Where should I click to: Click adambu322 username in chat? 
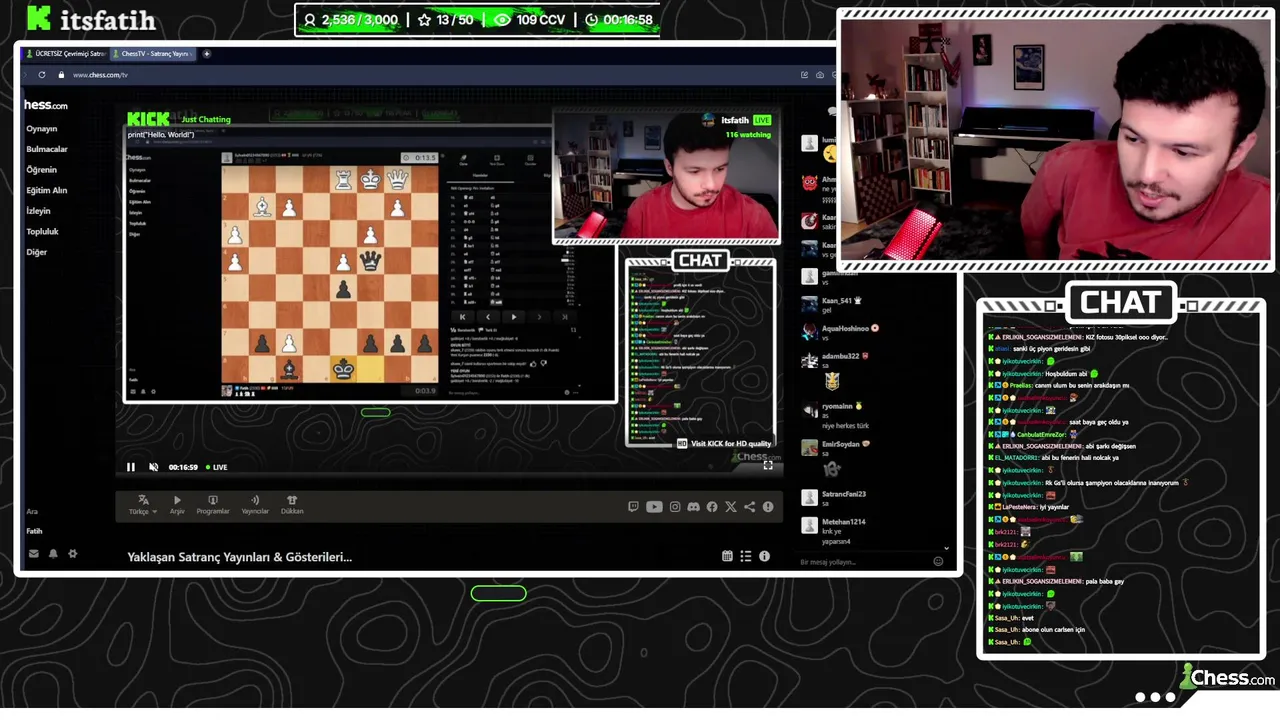841,356
